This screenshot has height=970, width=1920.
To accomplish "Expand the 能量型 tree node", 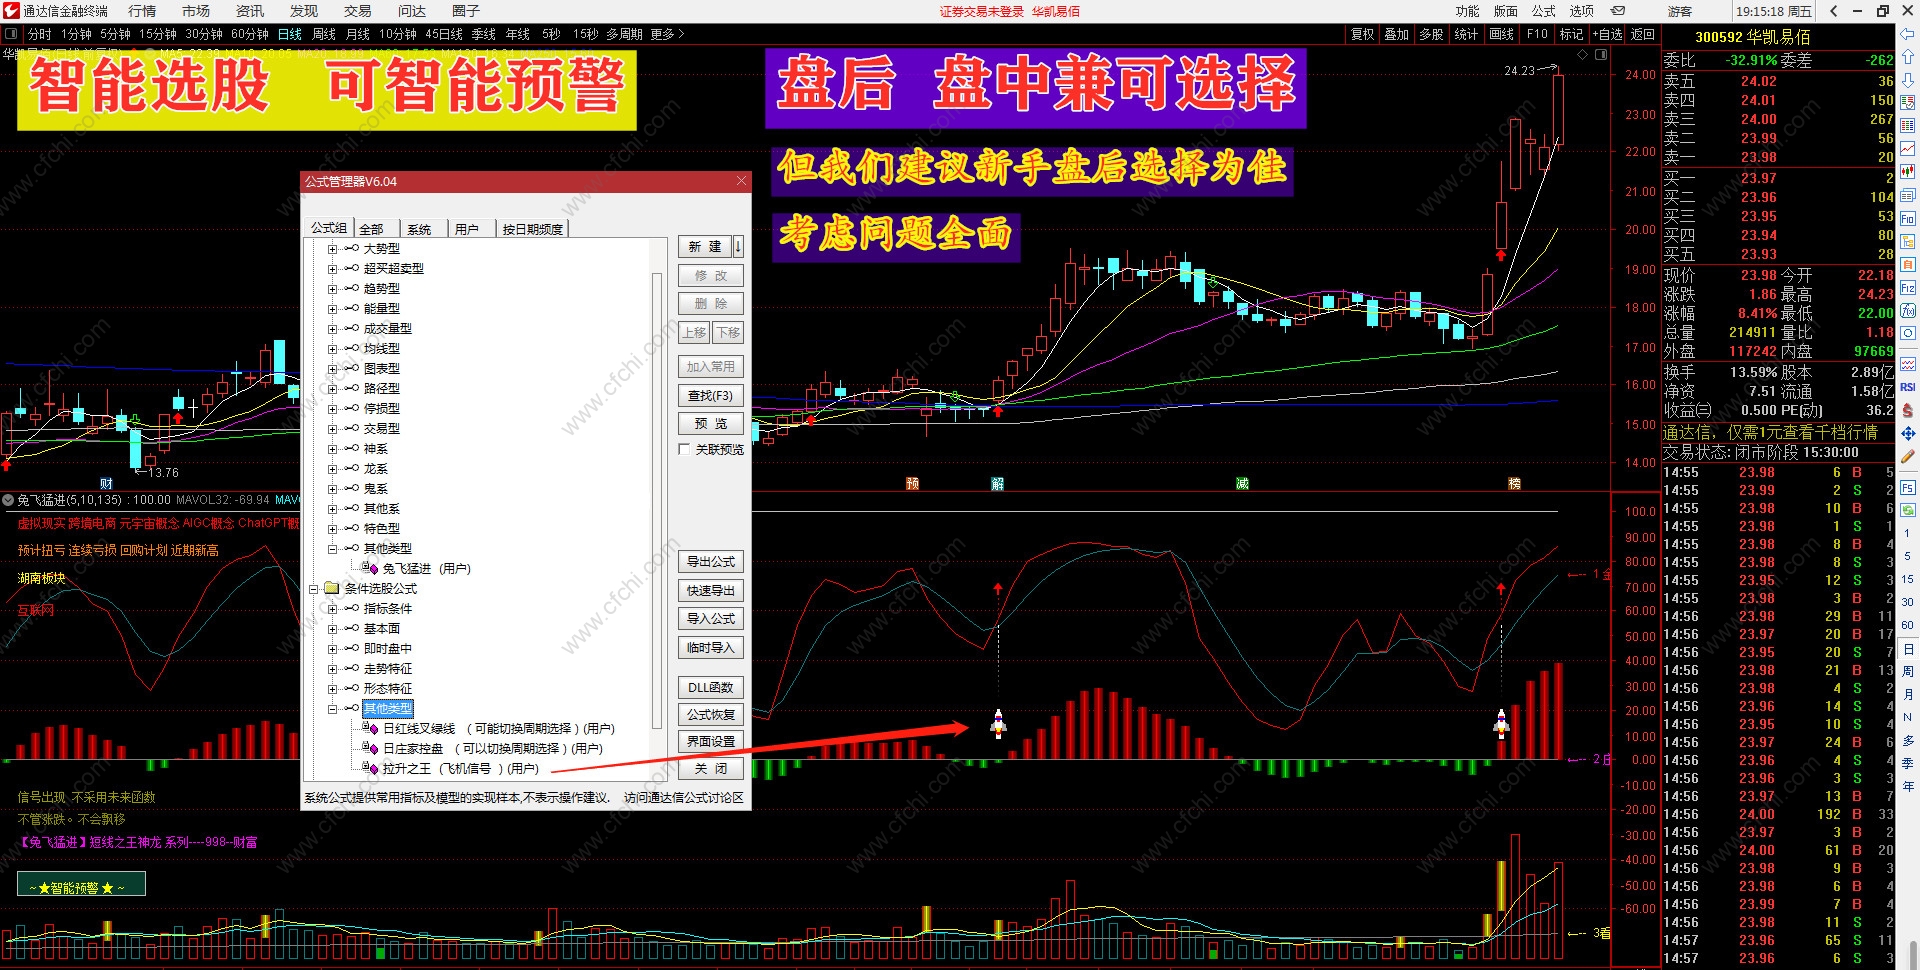I will point(332,309).
